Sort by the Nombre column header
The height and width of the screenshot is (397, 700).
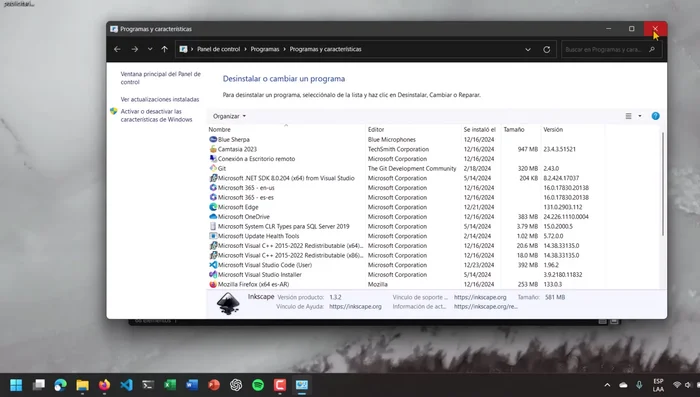click(x=220, y=130)
